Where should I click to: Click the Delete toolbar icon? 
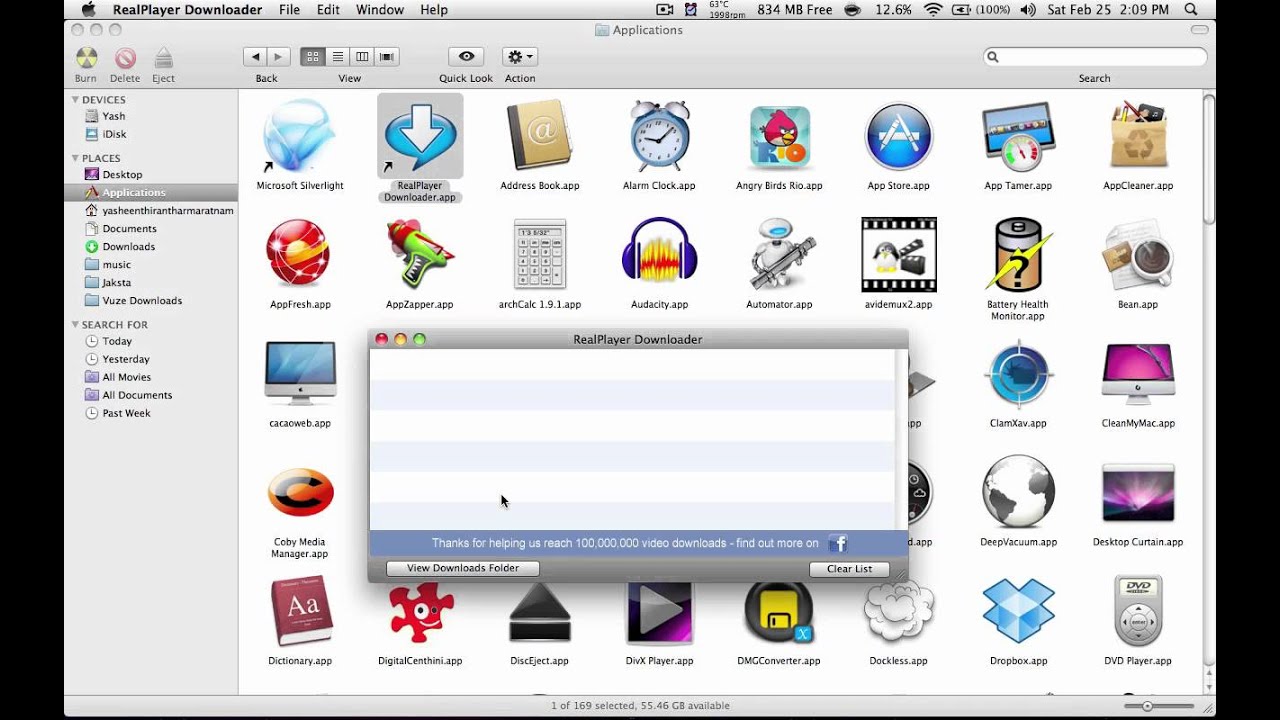(x=125, y=58)
